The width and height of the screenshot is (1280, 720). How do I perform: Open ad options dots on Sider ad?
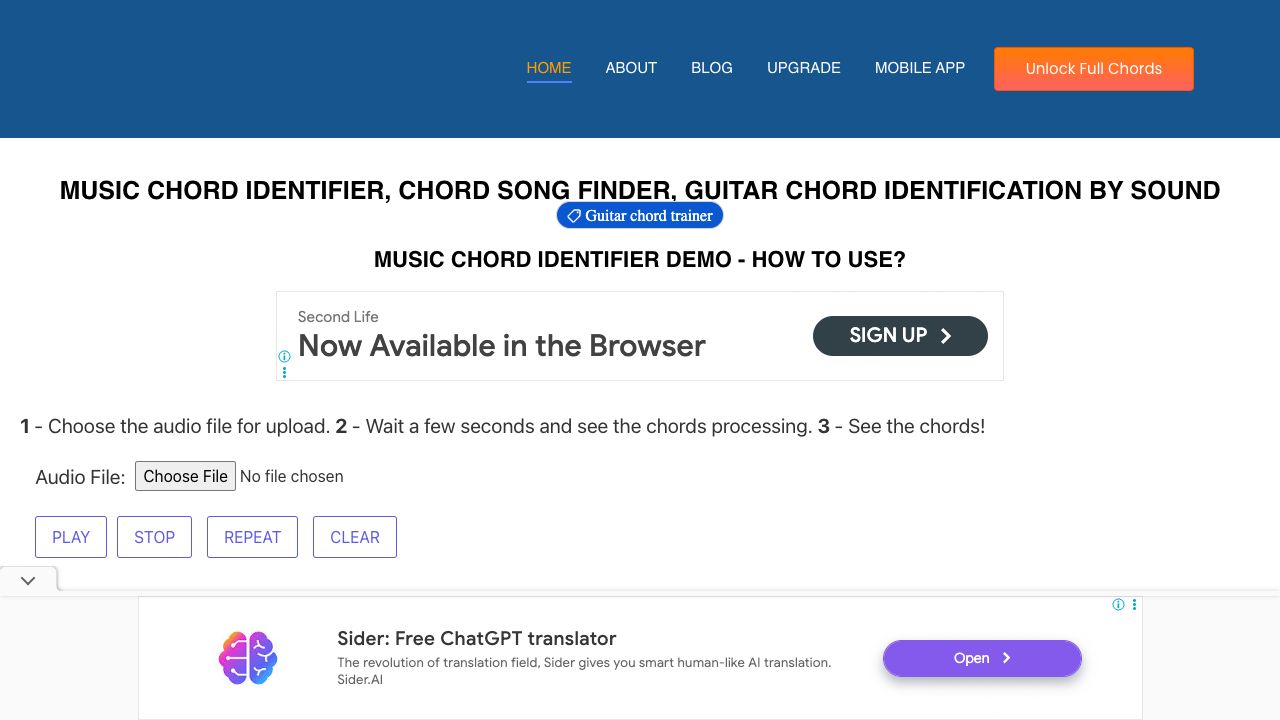(x=1134, y=605)
